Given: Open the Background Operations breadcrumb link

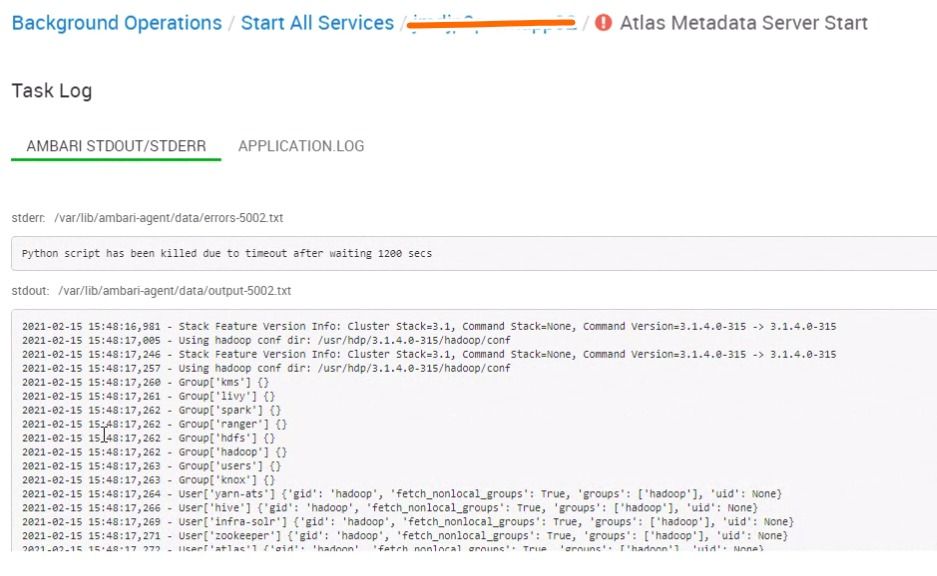Looking at the screenshot, I should (x=117, y=23).
